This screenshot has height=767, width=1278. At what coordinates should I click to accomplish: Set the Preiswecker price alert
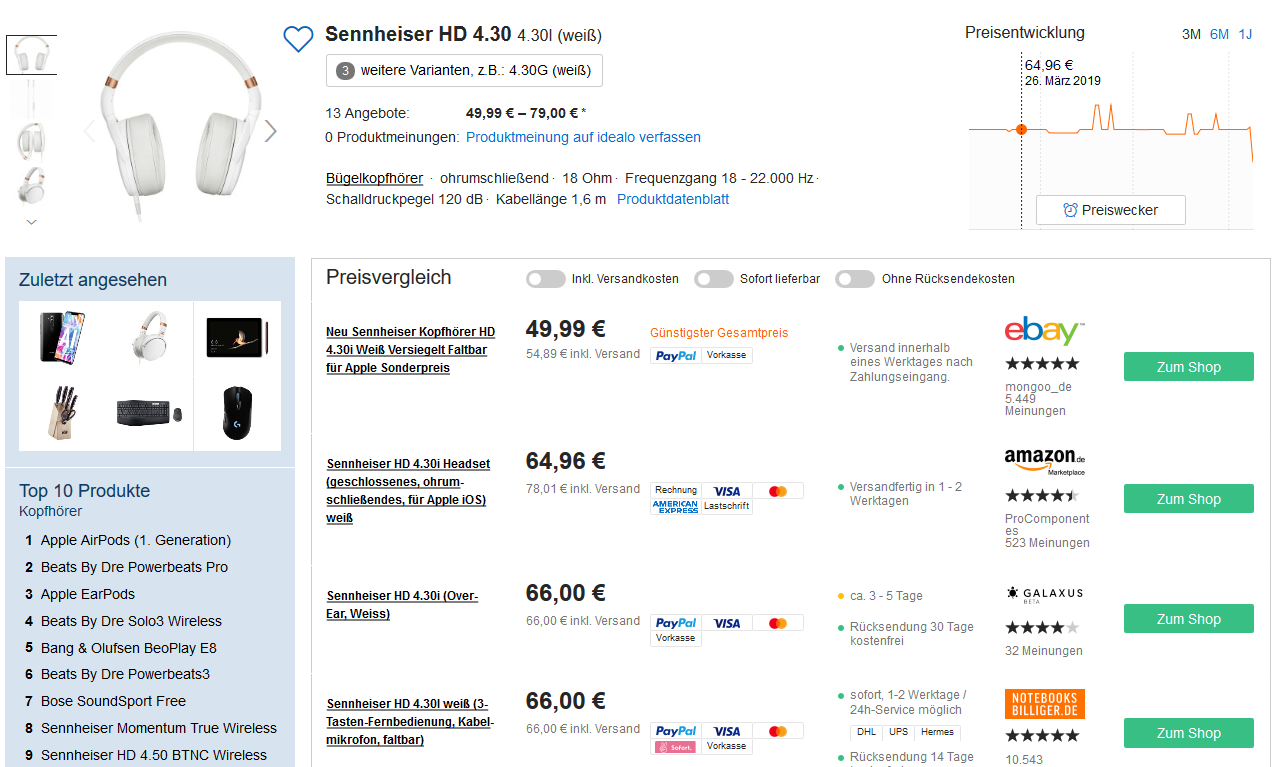pos(1110,210)
